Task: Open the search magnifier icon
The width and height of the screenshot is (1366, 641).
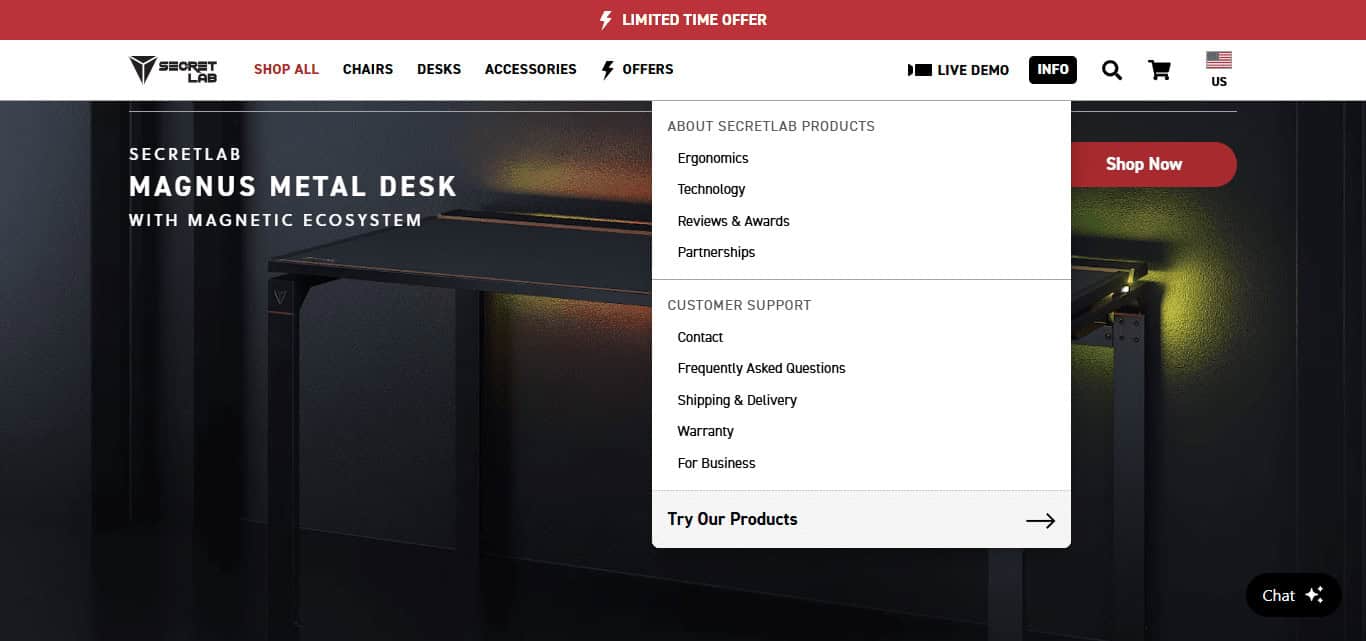Action: 1112,70
